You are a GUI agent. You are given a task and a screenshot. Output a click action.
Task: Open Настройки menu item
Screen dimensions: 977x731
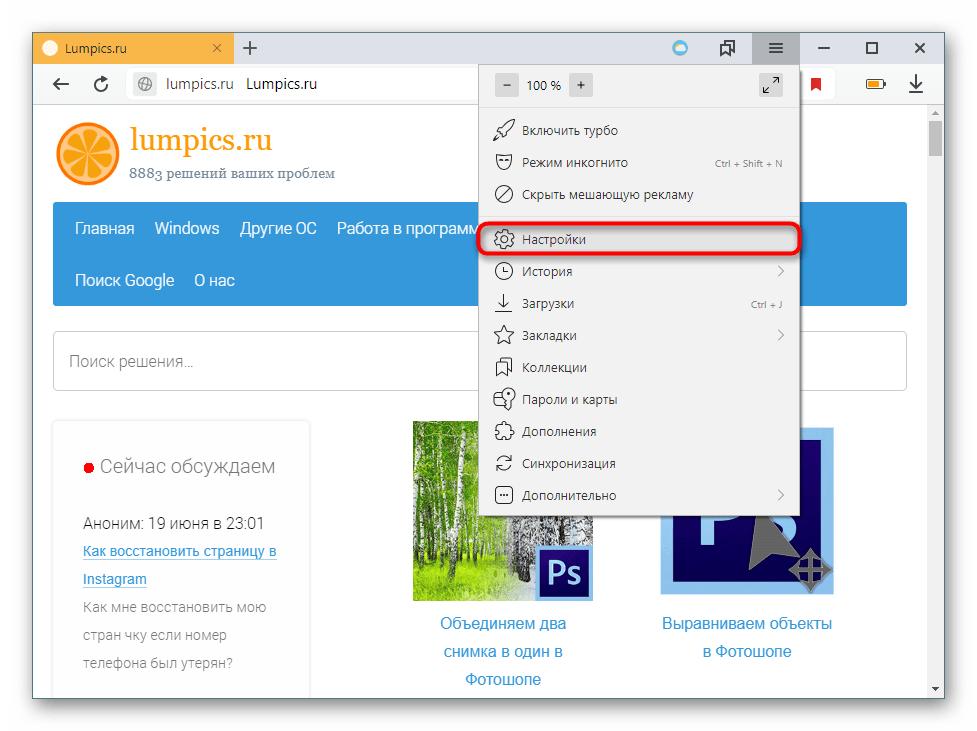[639, 239]
